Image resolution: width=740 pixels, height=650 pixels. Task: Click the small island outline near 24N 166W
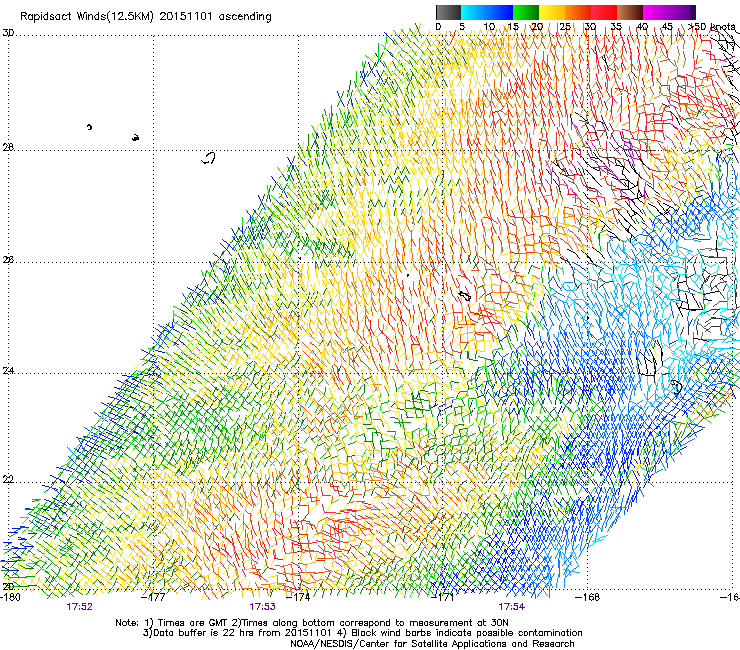coord(676,387)
